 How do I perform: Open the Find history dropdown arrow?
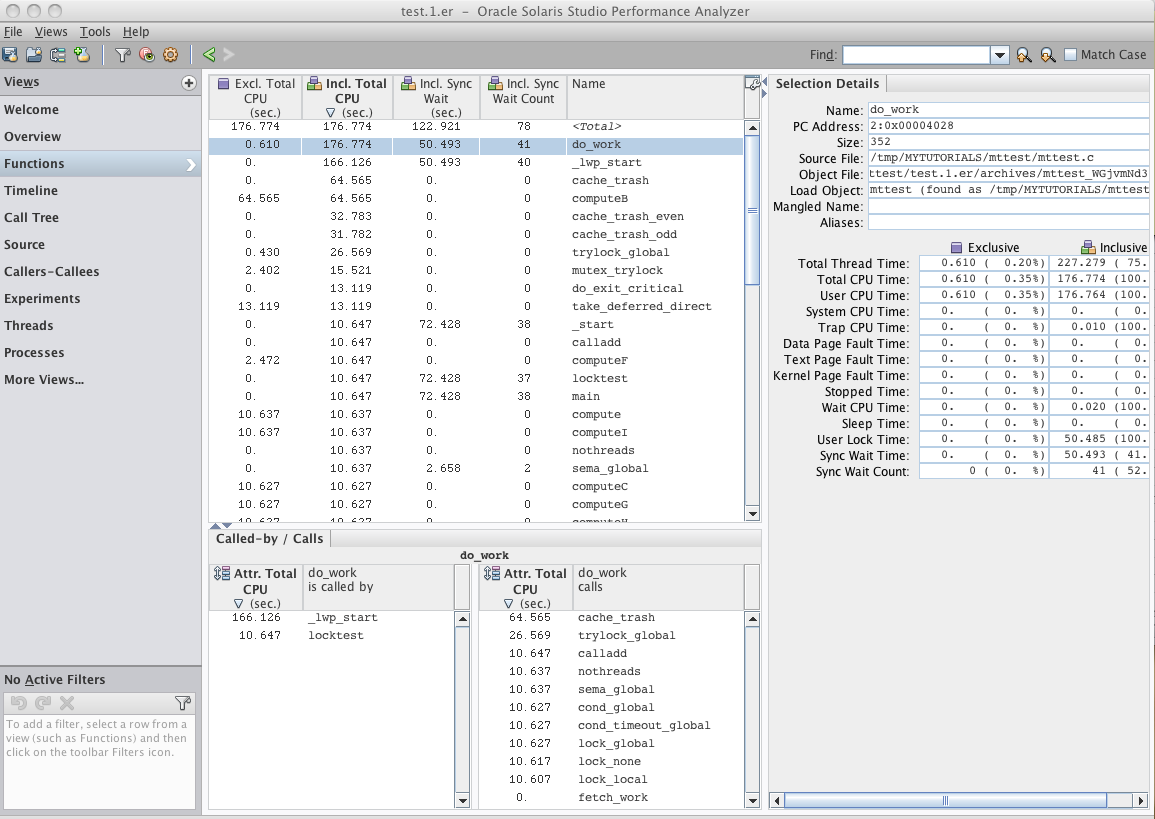point(1000,55)
